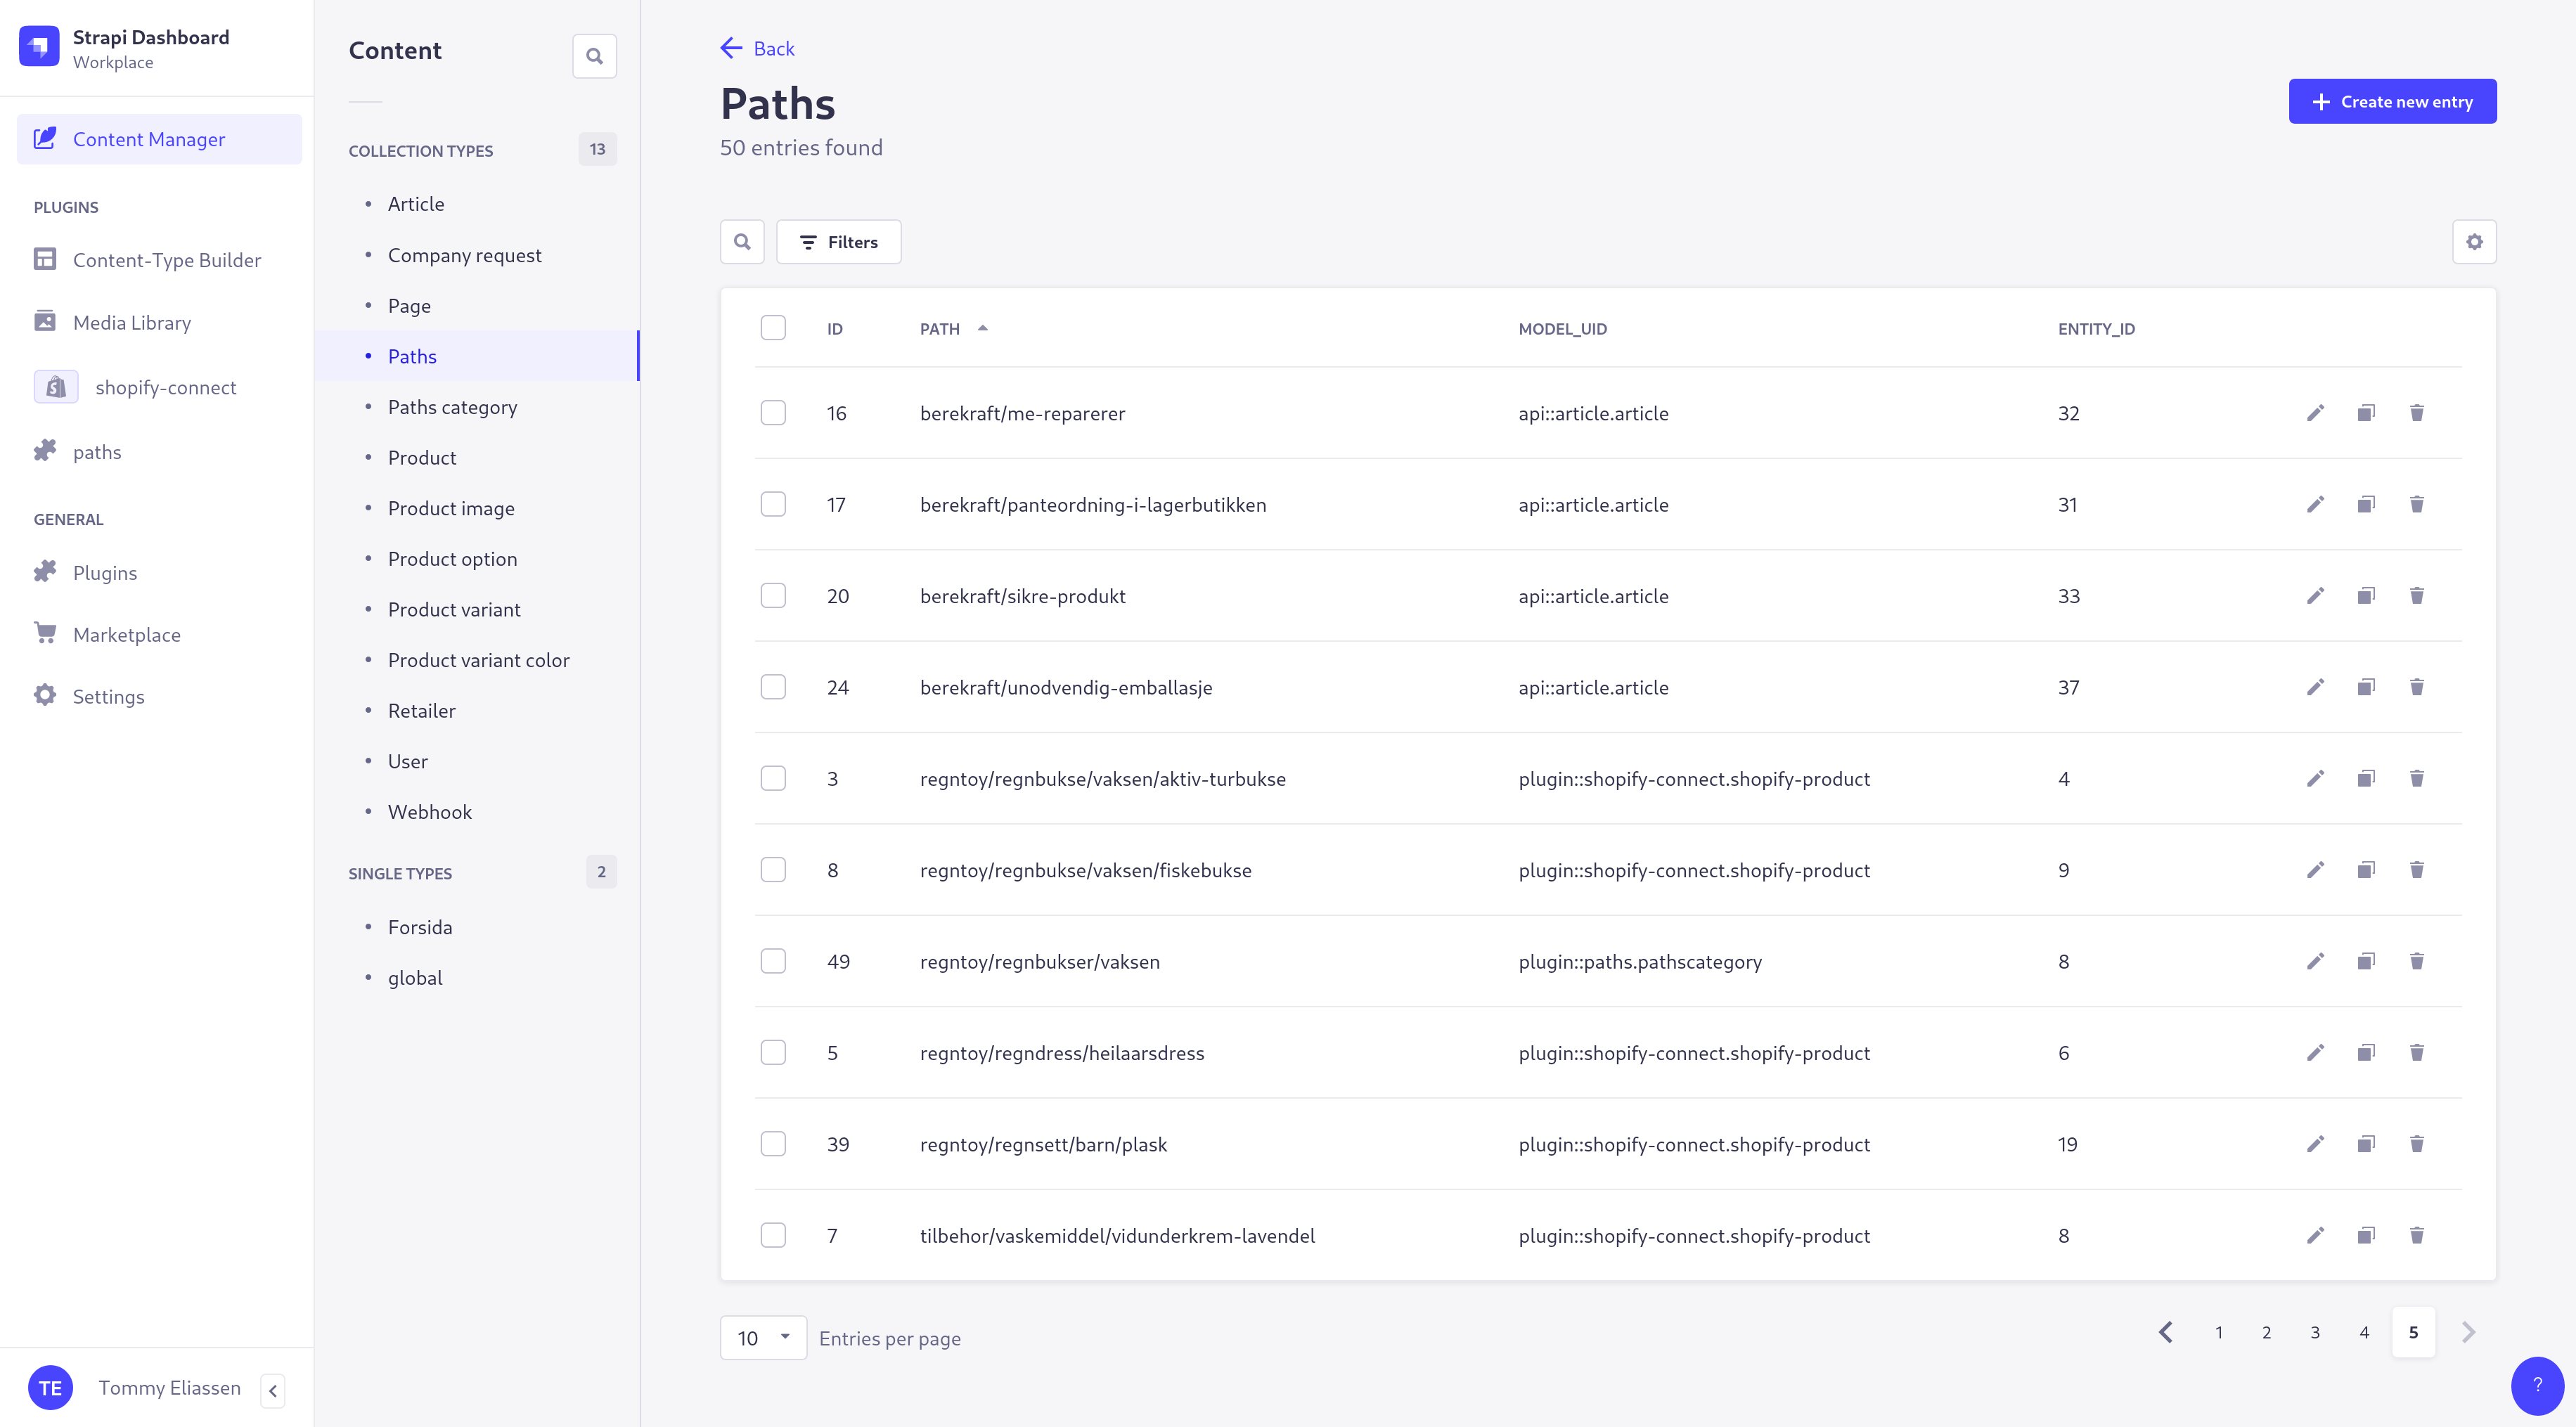The width and height of the screenshot is (2576, 1427).
Task: Delete the tilbehor/vaskemiddel/vidunderkrem-lavendel entry
Action: [x=2417, y=1235]
